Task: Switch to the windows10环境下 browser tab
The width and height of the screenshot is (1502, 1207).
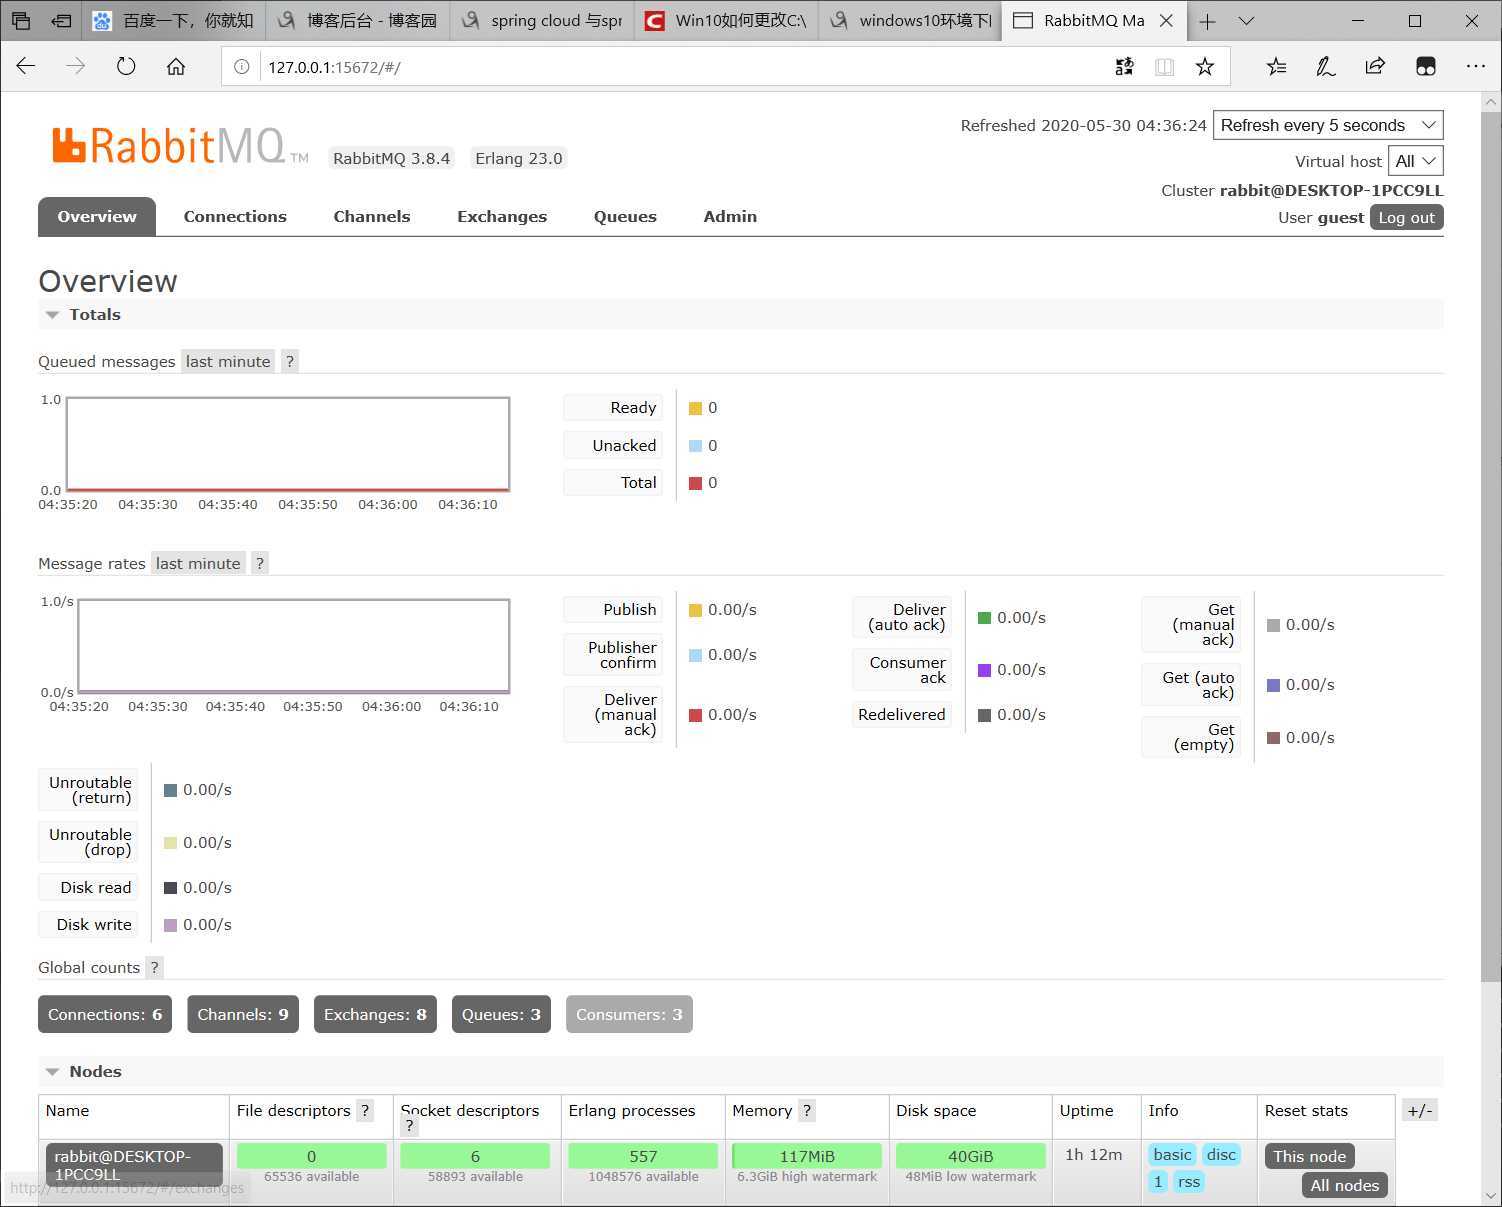Action: pos(909,21)
